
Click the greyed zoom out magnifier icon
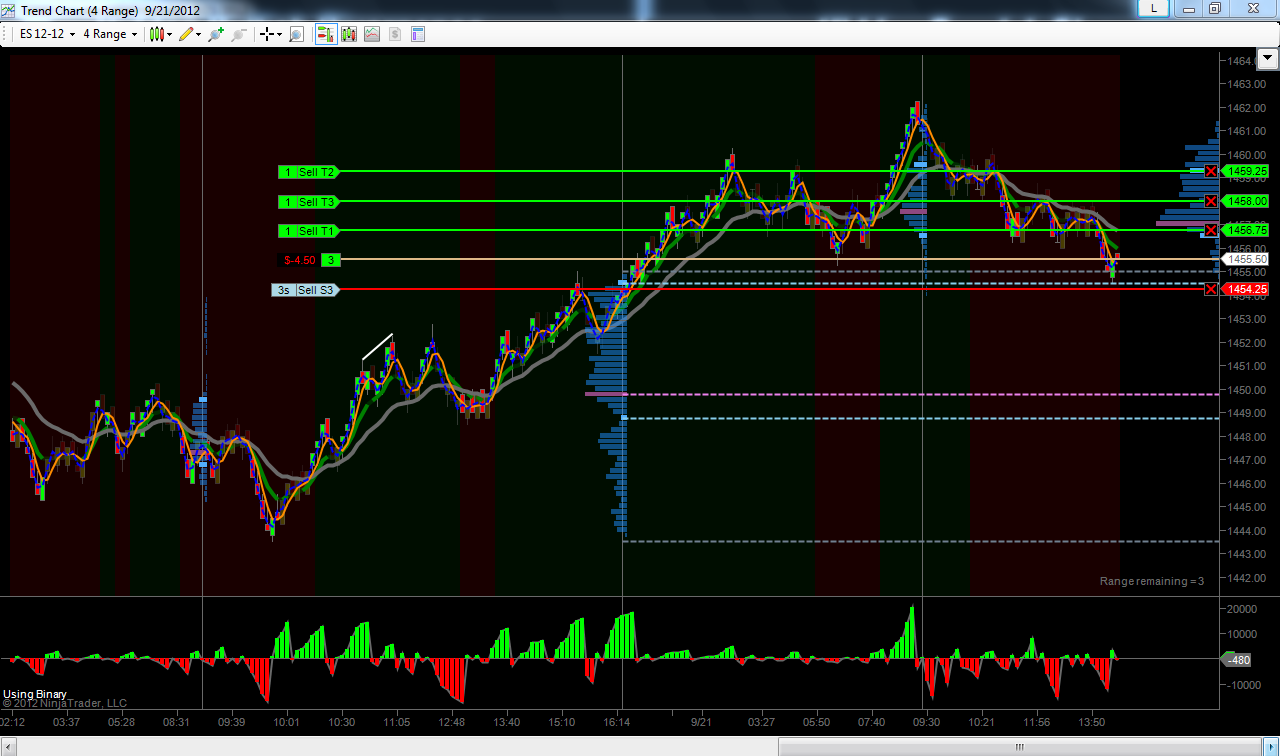click(238, 34)
